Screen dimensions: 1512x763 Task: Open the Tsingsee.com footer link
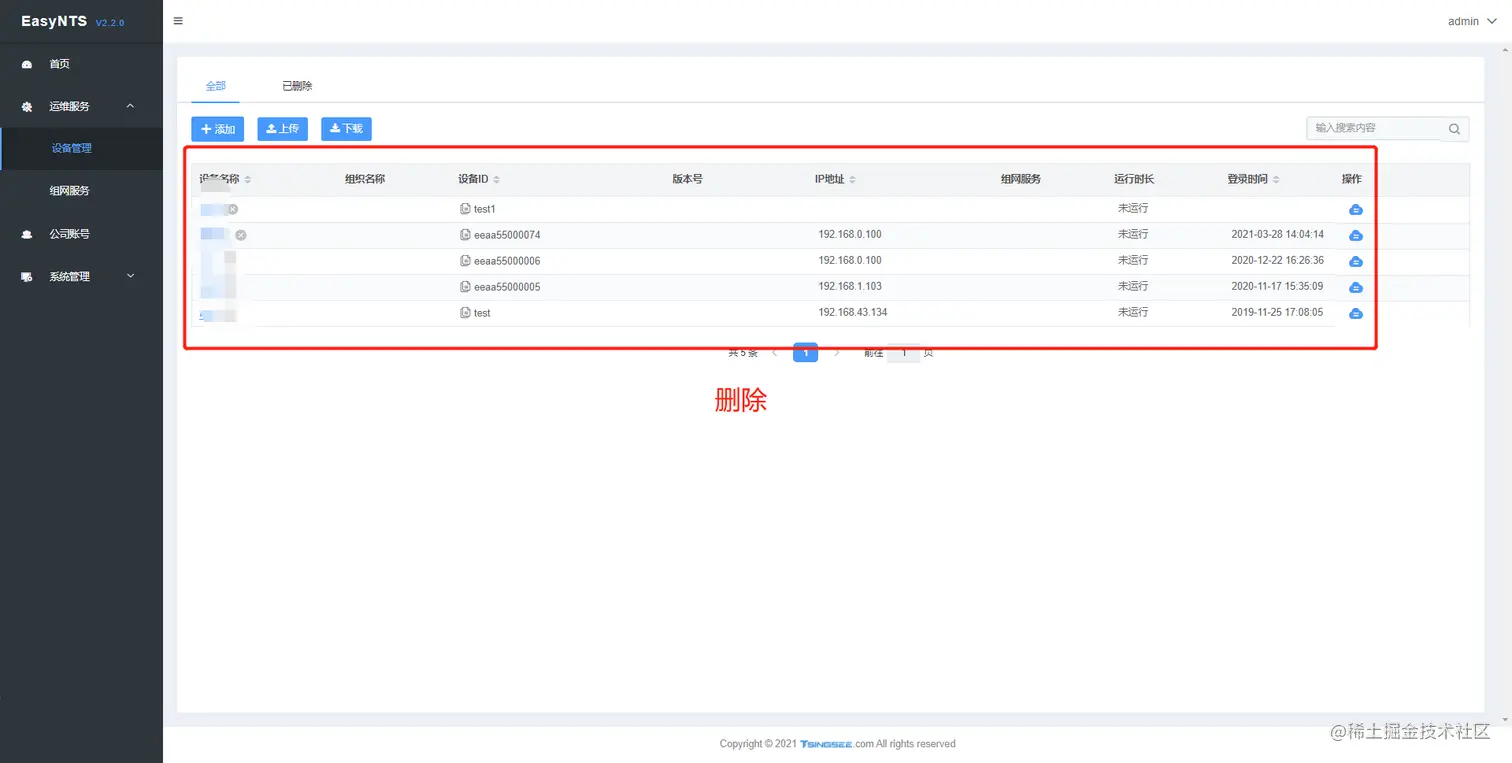(837, 744)
